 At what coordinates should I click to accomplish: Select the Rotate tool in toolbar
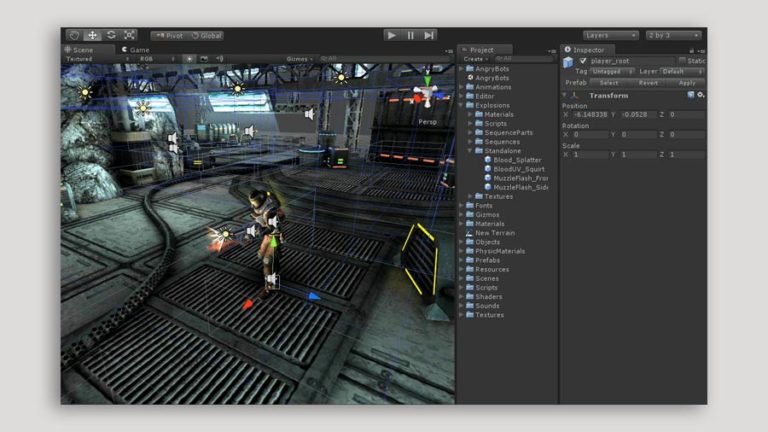(111, 35)
